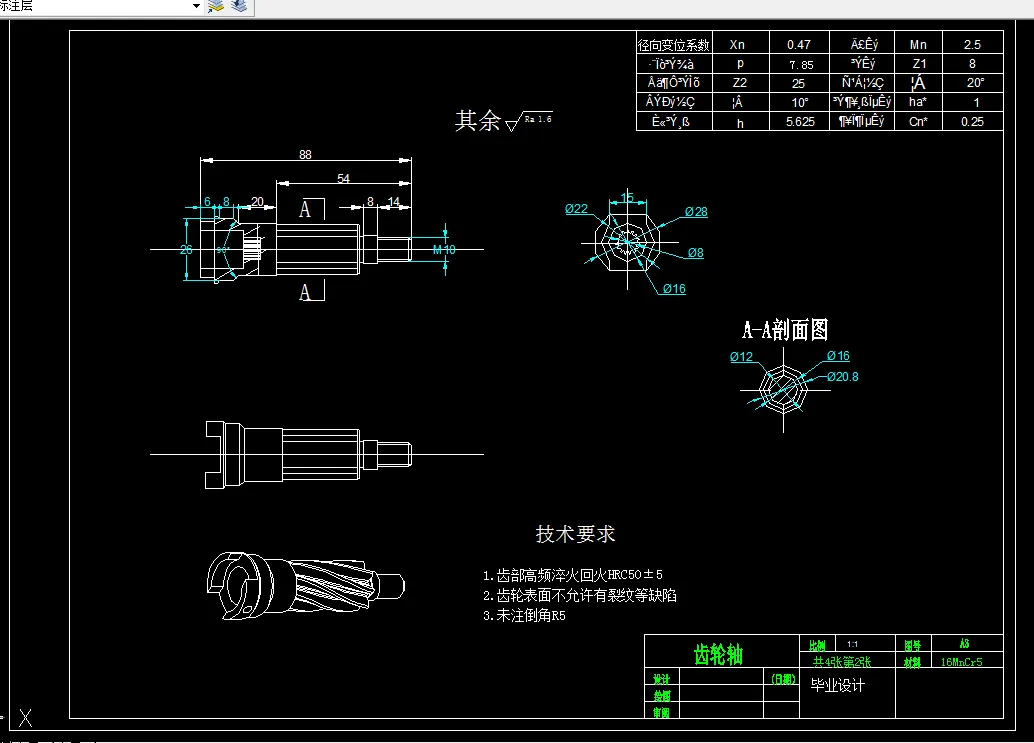
Task: Select the 径向变位系数 table cell
Action: [x=674, y=45]
